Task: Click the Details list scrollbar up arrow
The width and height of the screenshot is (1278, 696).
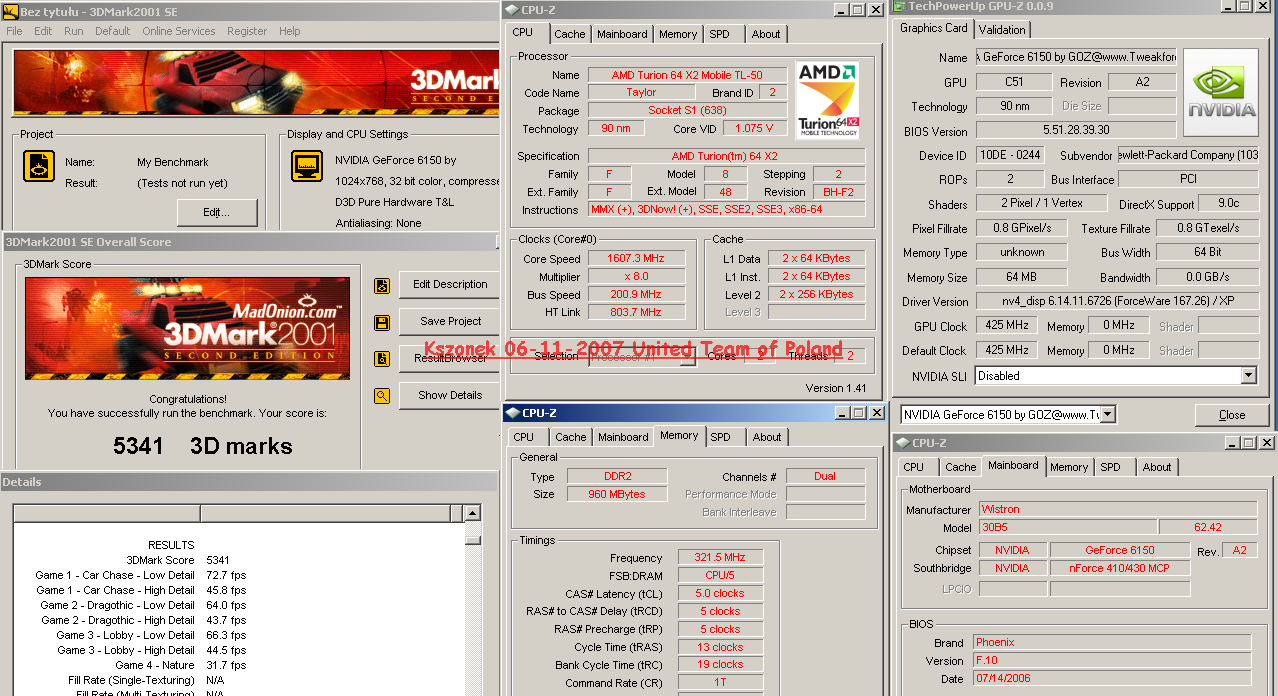Action: point(473,514)
